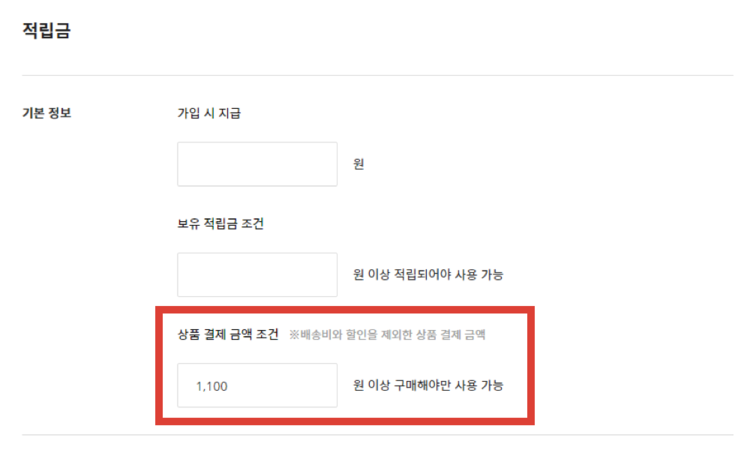Click the ※ symbol before the shipping note

pyautogui.click(x=294, y=334)
